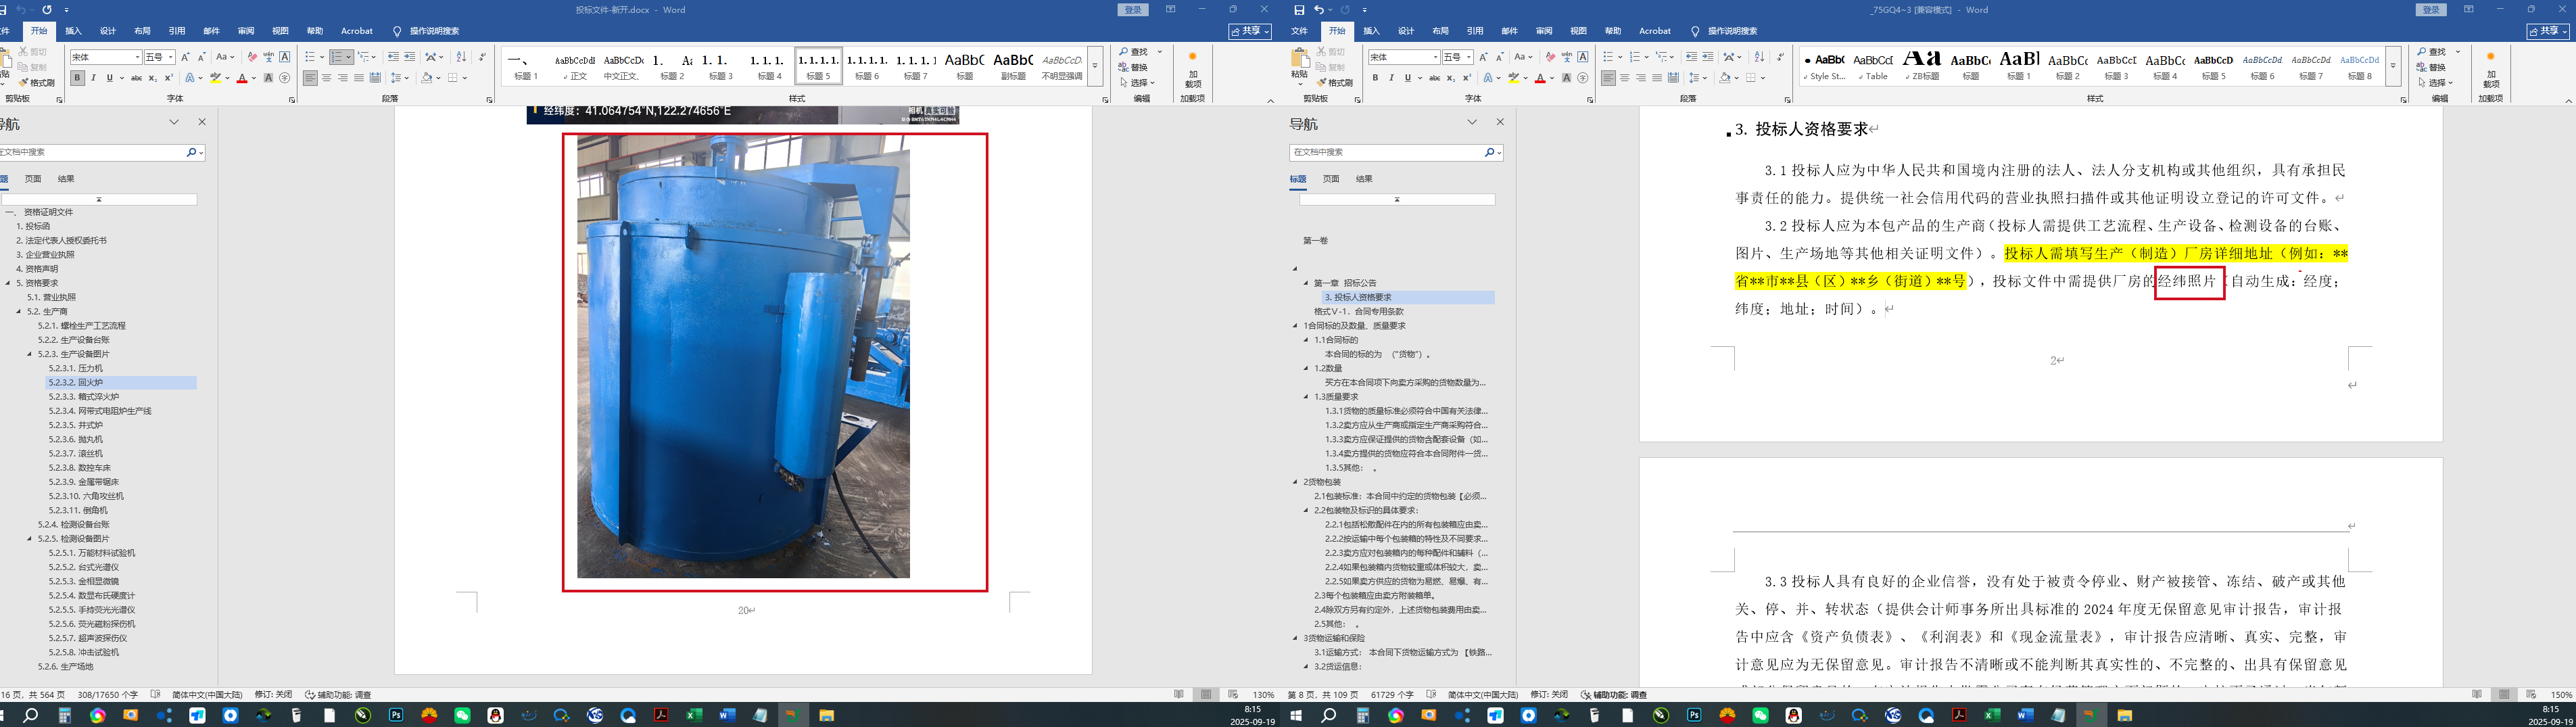The height and width of the screenshot is (727, 2576).
Task: Apply red font color in the 投标文件 window
Action: (x=241, y=78)
